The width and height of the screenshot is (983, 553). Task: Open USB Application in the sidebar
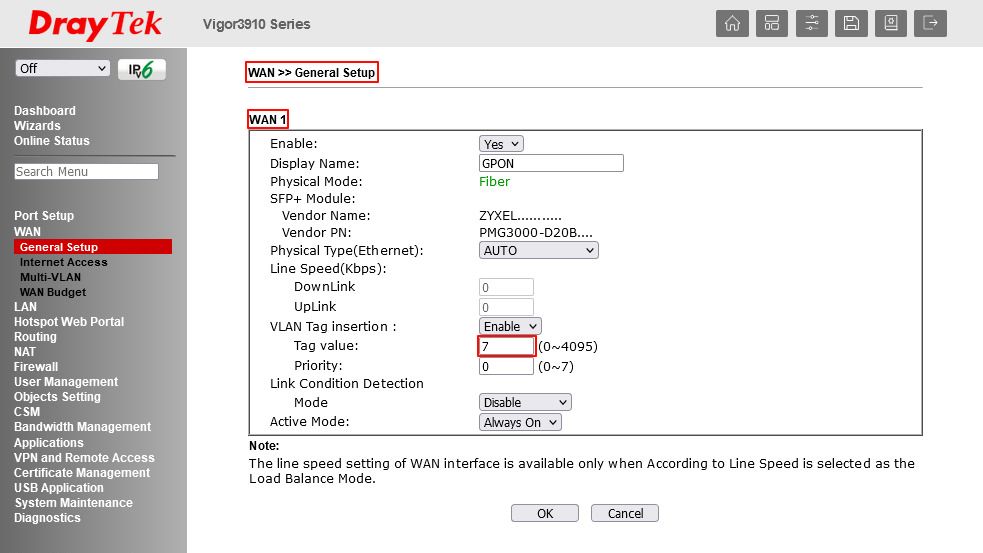58,488
